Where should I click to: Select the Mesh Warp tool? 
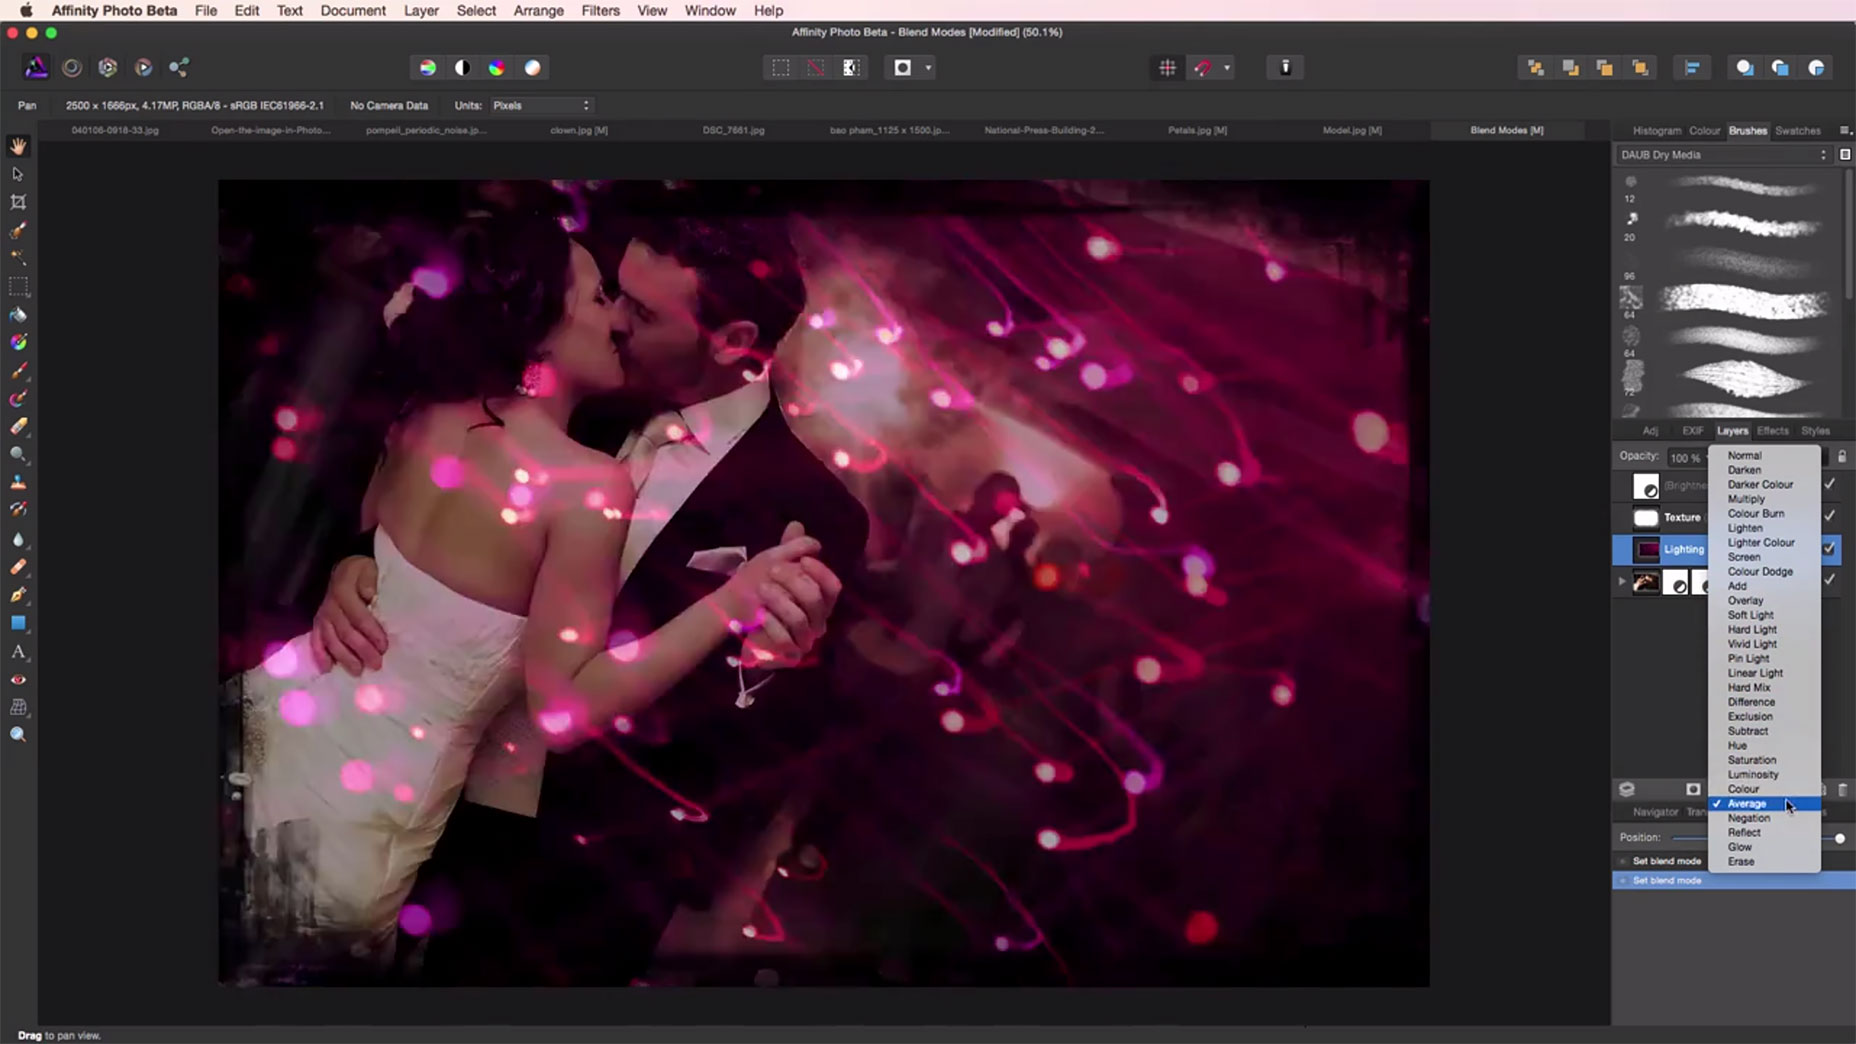click(18, 707)
